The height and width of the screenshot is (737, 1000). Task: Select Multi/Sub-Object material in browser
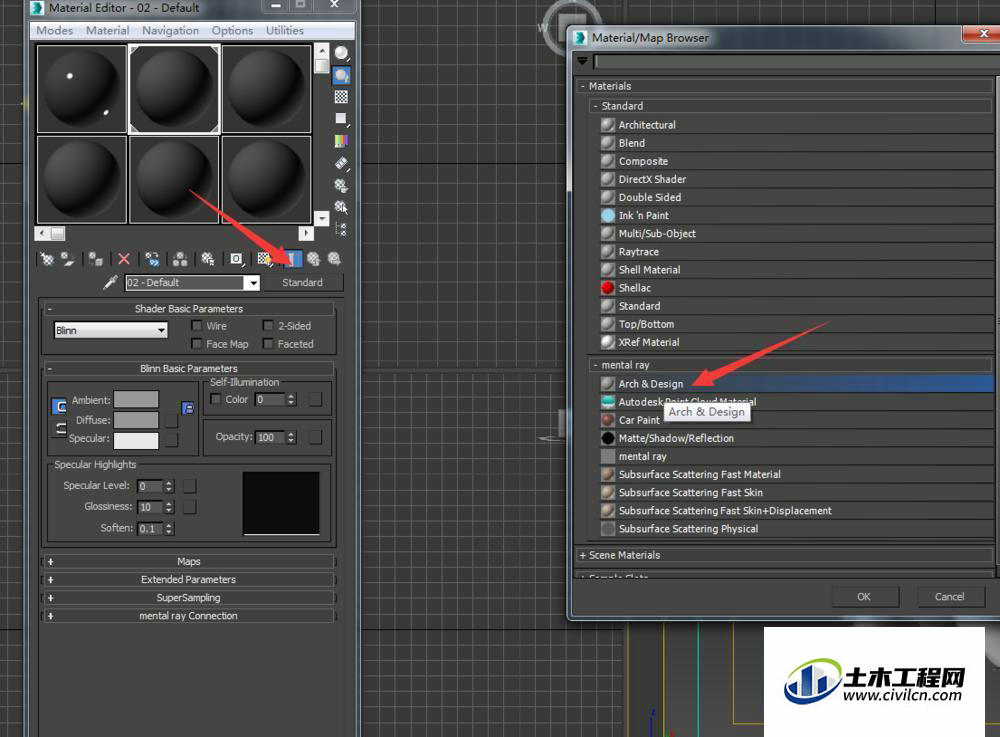[796, 234]
